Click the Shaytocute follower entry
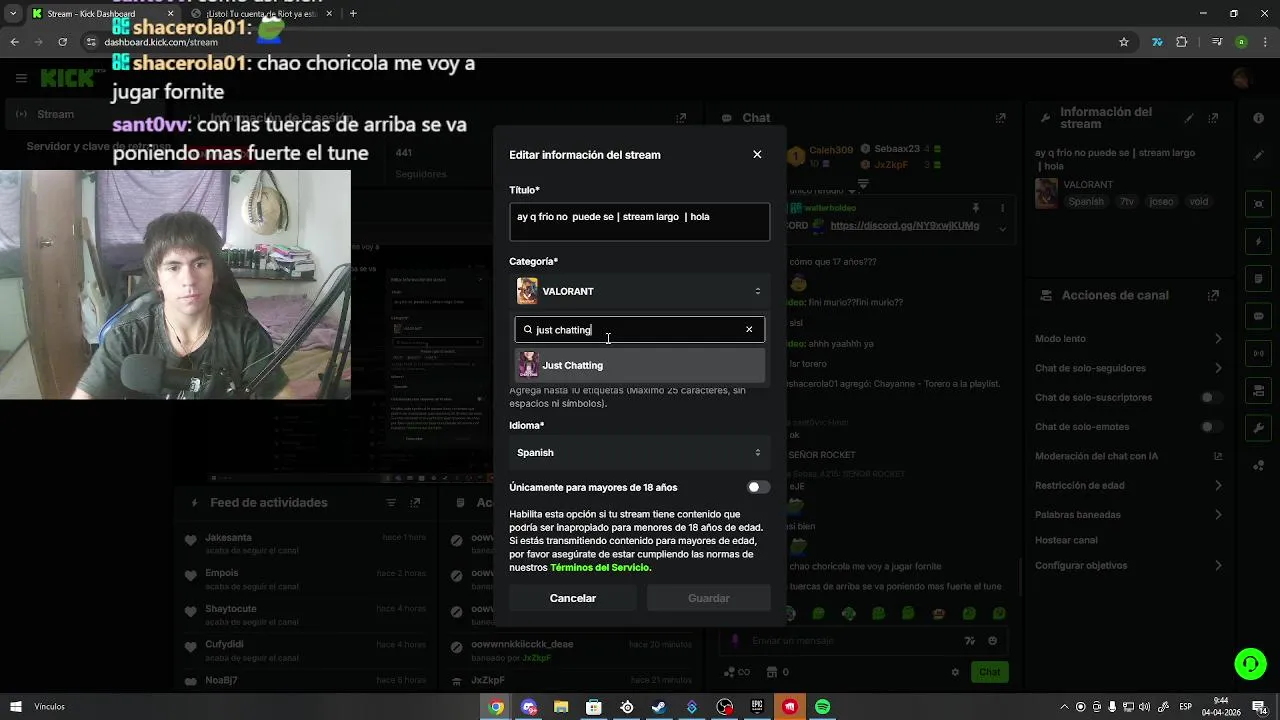 click(305, 614)
